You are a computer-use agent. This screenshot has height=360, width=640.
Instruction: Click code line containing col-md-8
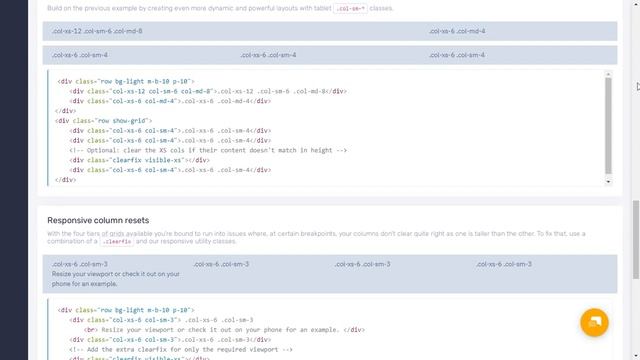[x=208, y=91]
